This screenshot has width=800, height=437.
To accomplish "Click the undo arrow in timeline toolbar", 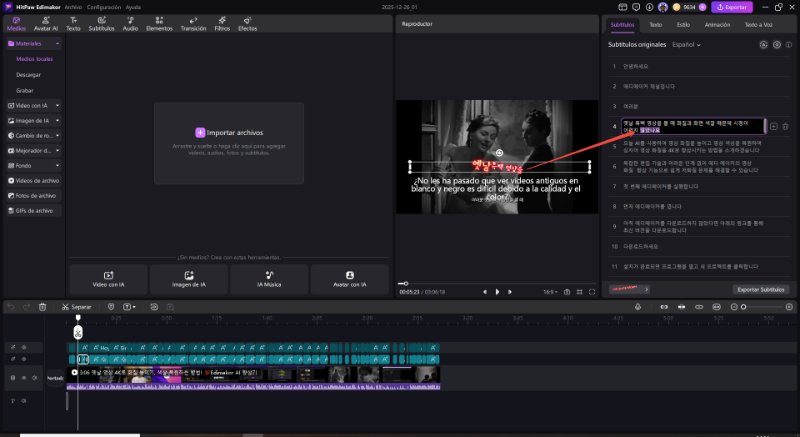I will (11, 307).
